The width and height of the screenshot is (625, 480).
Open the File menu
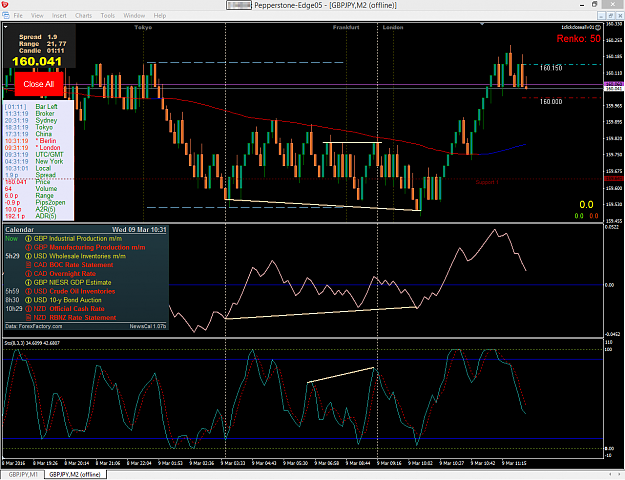(x=18, y=16)
